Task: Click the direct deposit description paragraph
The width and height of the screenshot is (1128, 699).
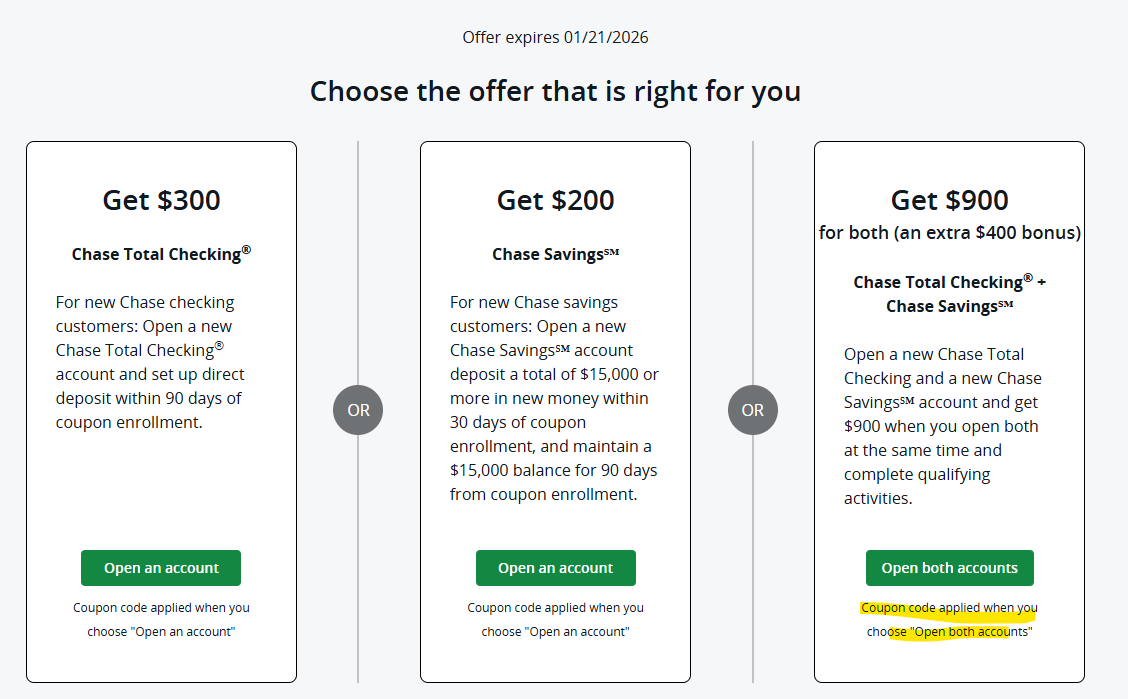Action: click(x=150, y=362)
